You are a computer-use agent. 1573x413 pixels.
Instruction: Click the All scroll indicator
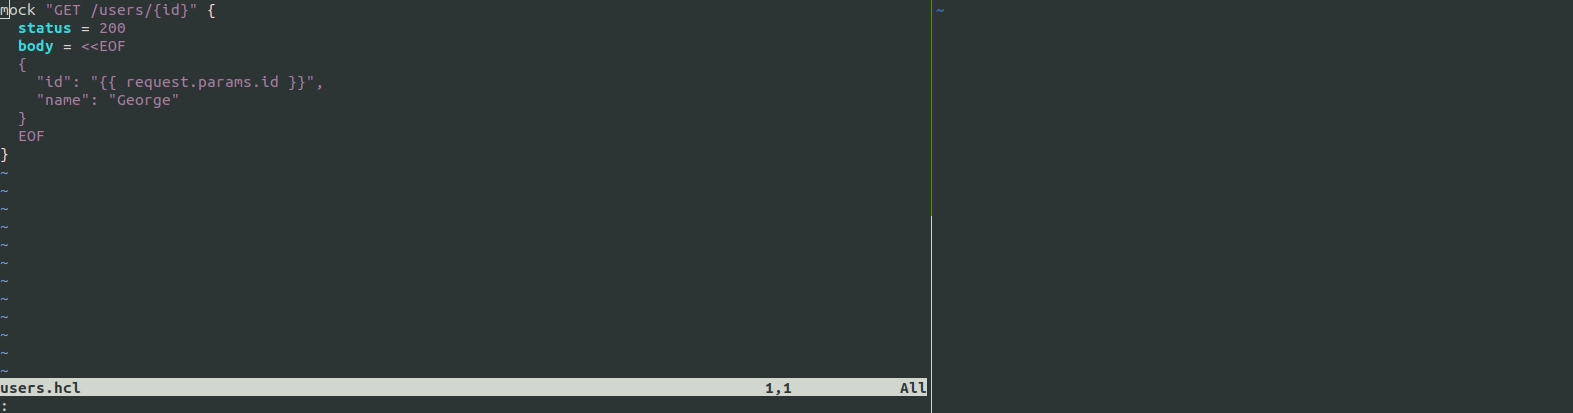tap(913, 388)
